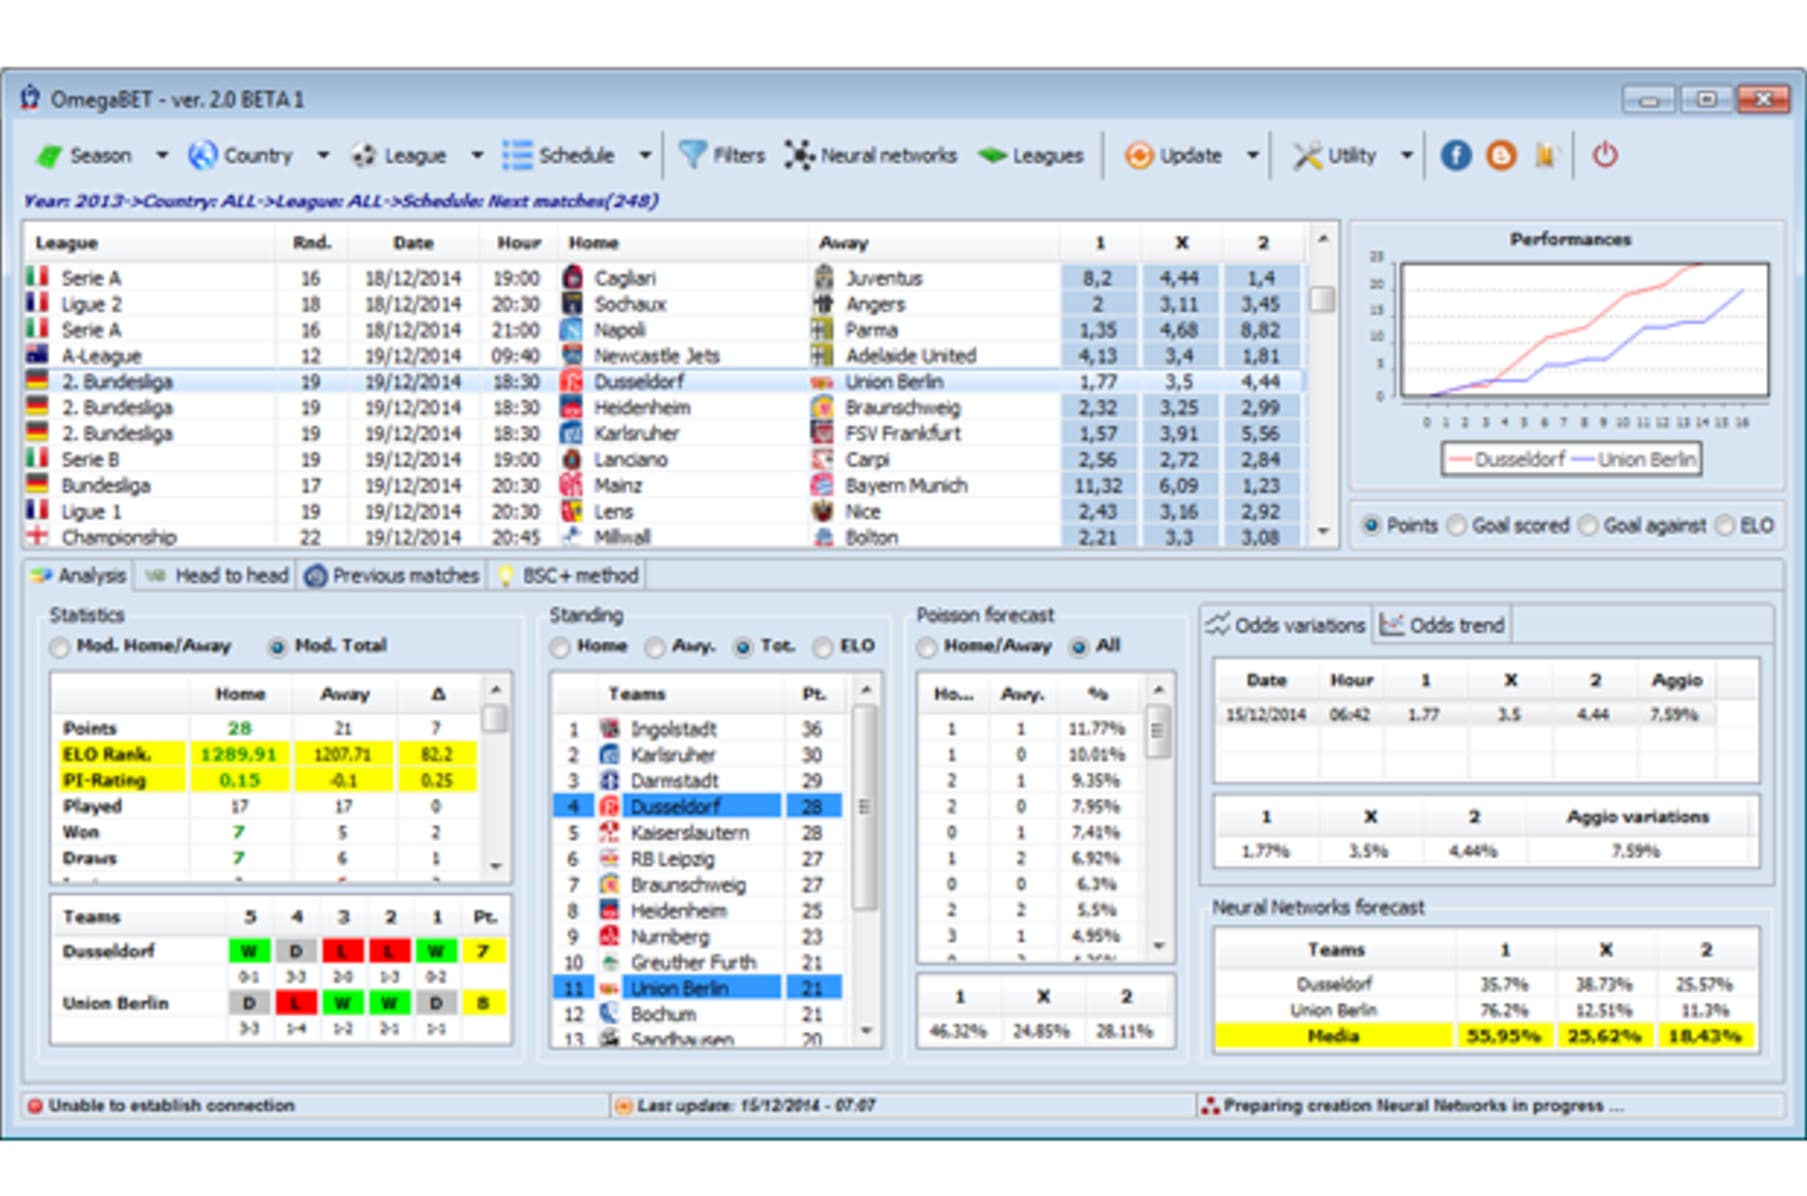Click the Bayern Munich team crest
The image size is (1807, 1196).
(822, 485)
